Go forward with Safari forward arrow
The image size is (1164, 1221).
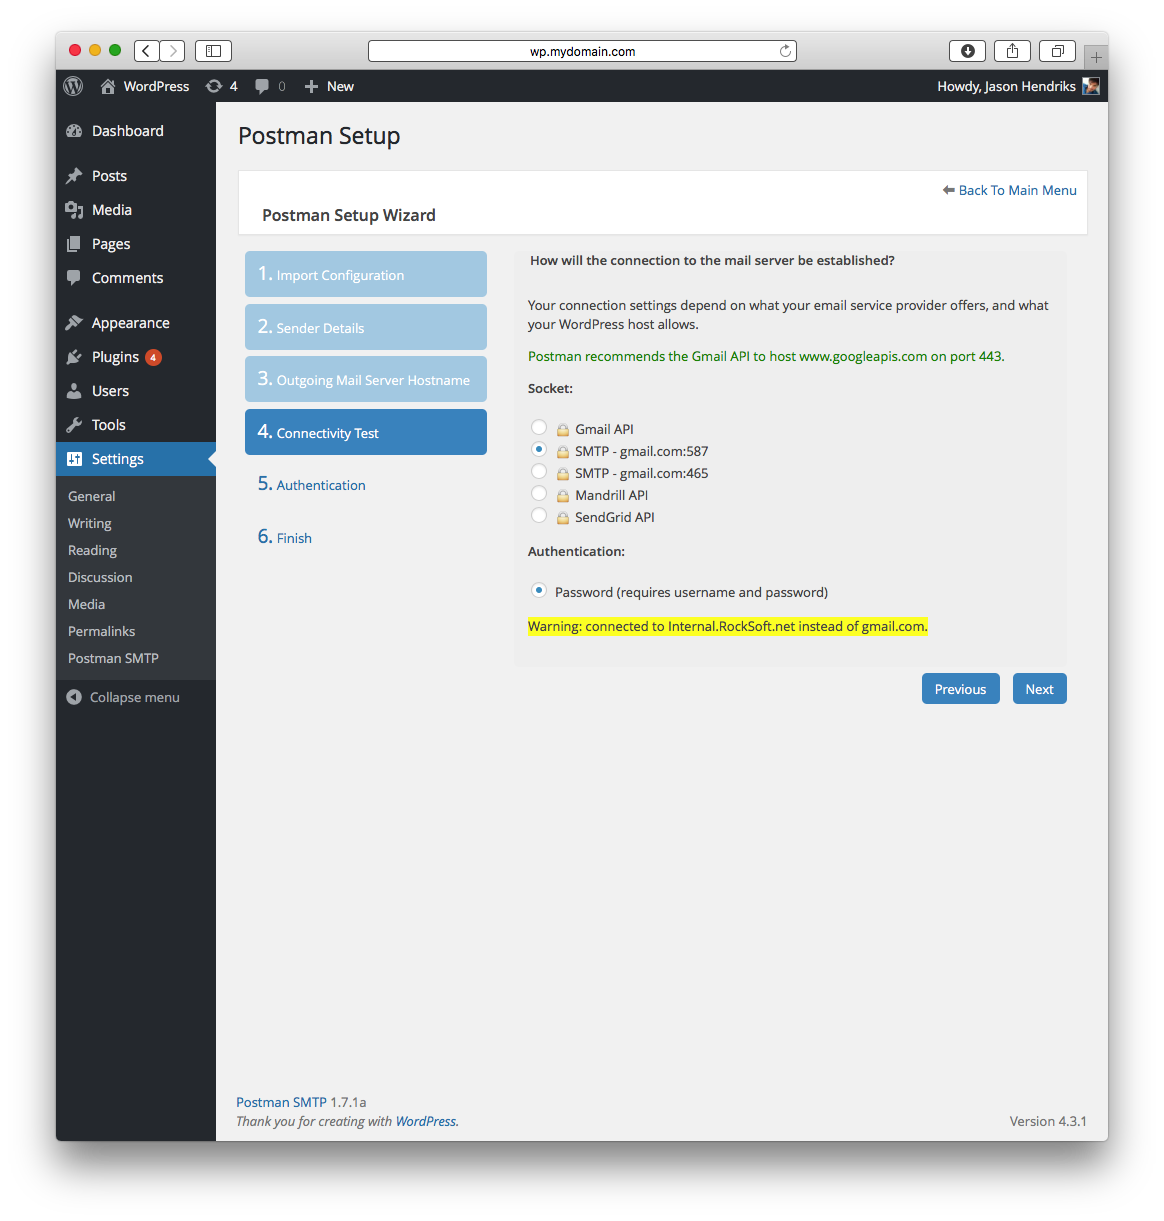coord(172,51)
